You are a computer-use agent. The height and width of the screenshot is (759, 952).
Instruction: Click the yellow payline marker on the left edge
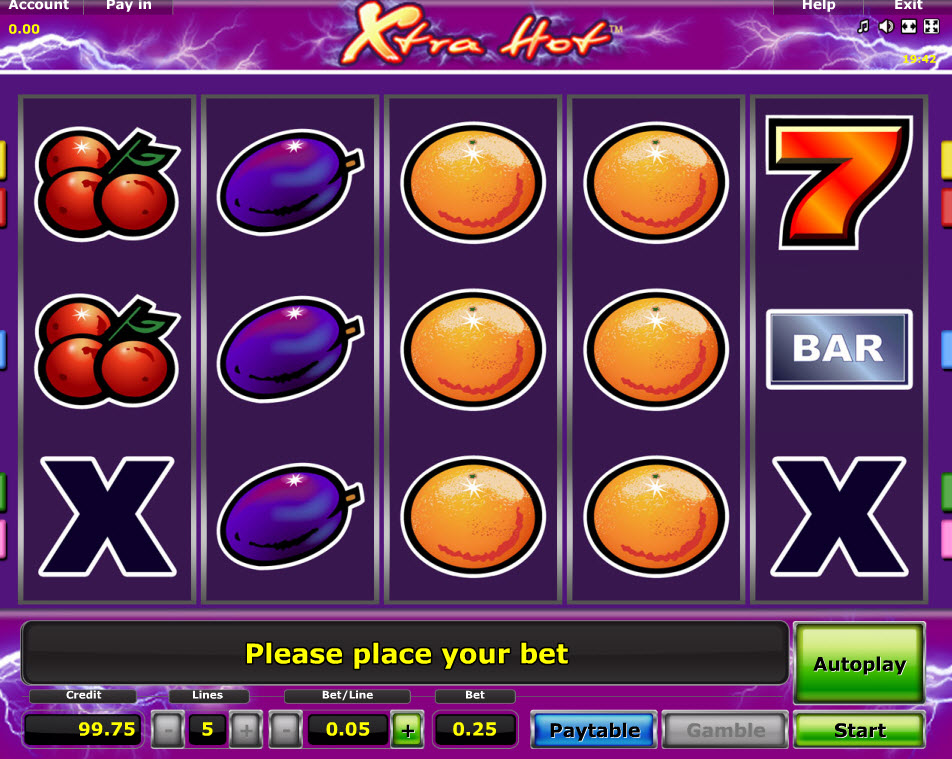click(x=2, y=160)
